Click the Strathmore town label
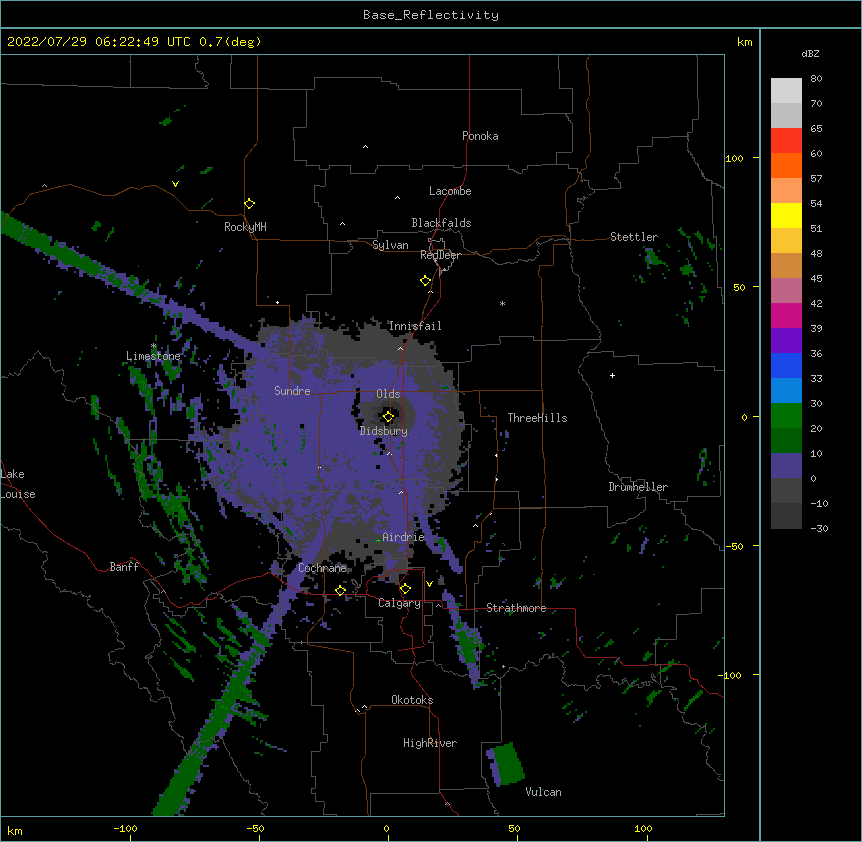The width and height of the screenshot is (862, 842). tap(516, 608)
